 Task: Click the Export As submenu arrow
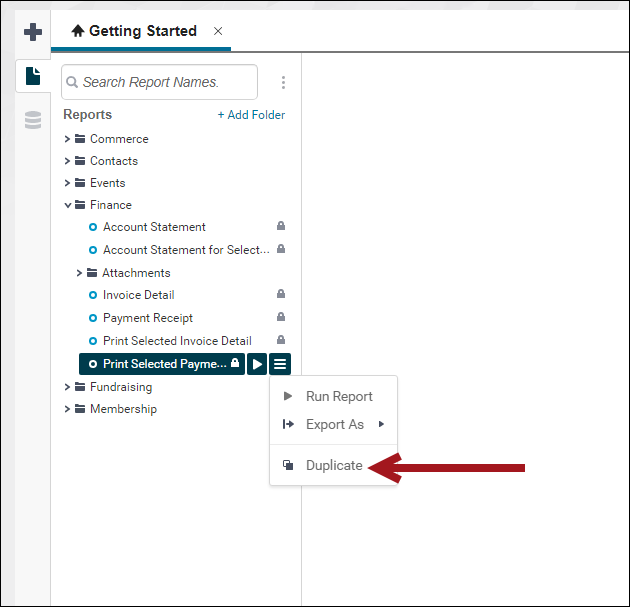[x=381, y=424]
